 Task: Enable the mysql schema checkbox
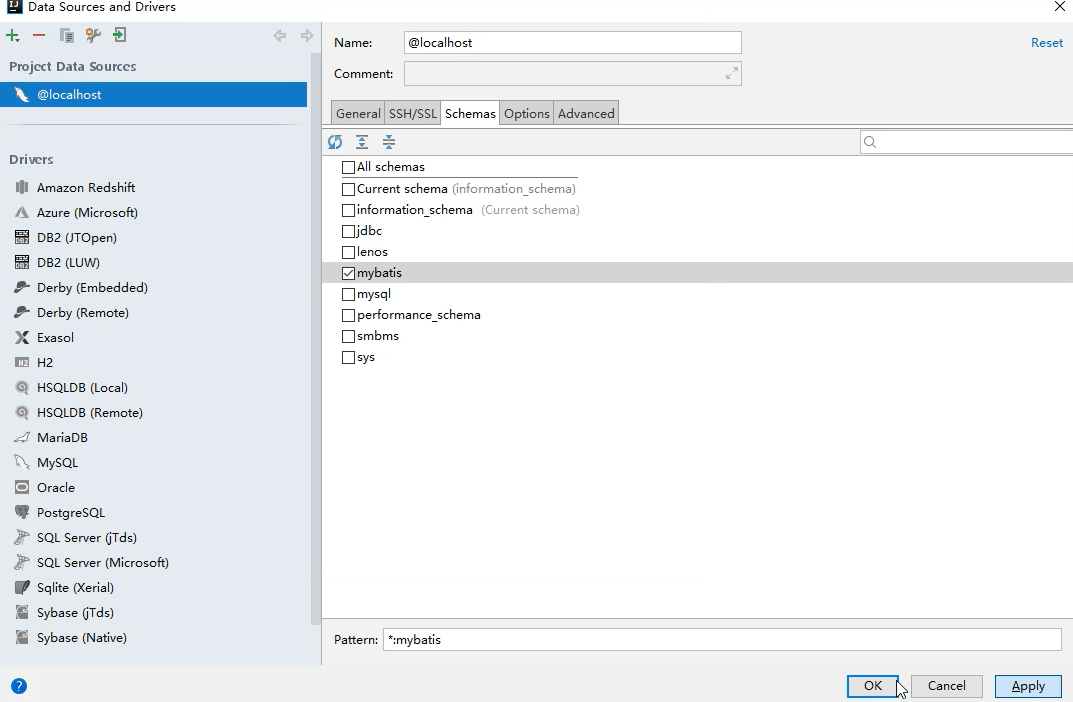coord(348,294)
